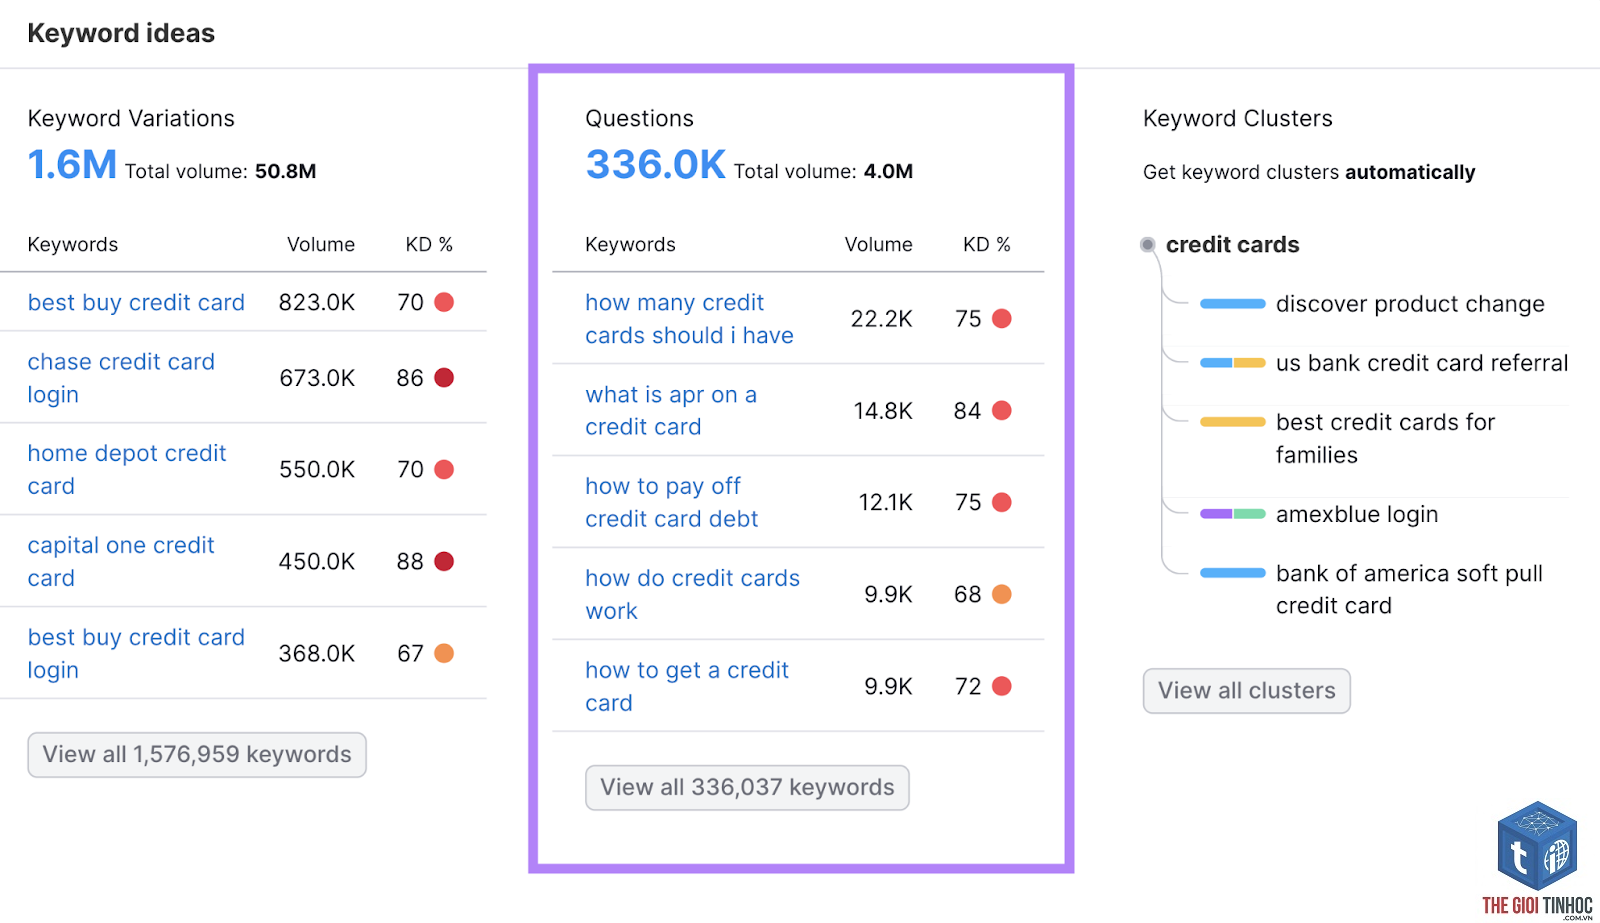Click the Keyword Clusters section title
1600x923 pixels.
(x=1238, y=119)
